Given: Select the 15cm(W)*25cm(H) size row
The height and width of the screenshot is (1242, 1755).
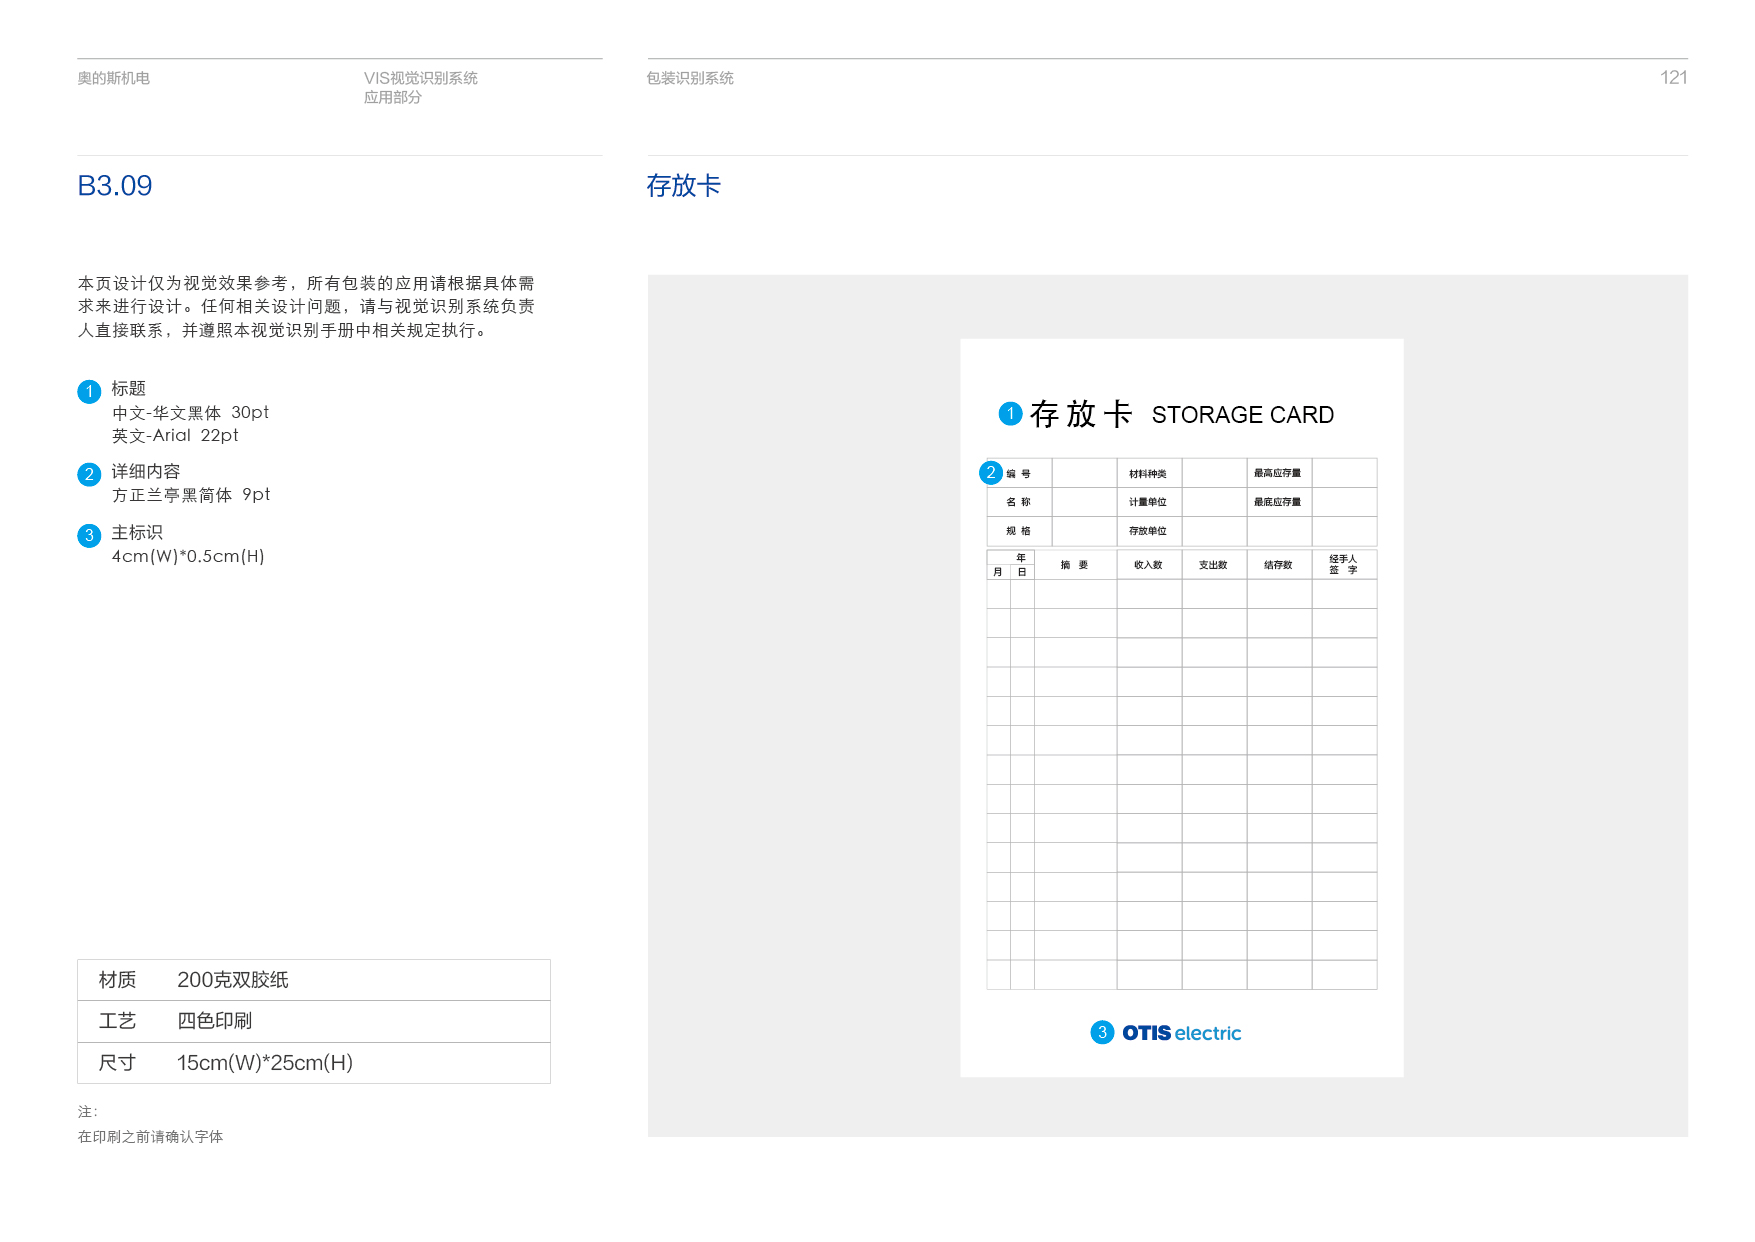Looking at the screenshot, I should (x=313, y=1063).
